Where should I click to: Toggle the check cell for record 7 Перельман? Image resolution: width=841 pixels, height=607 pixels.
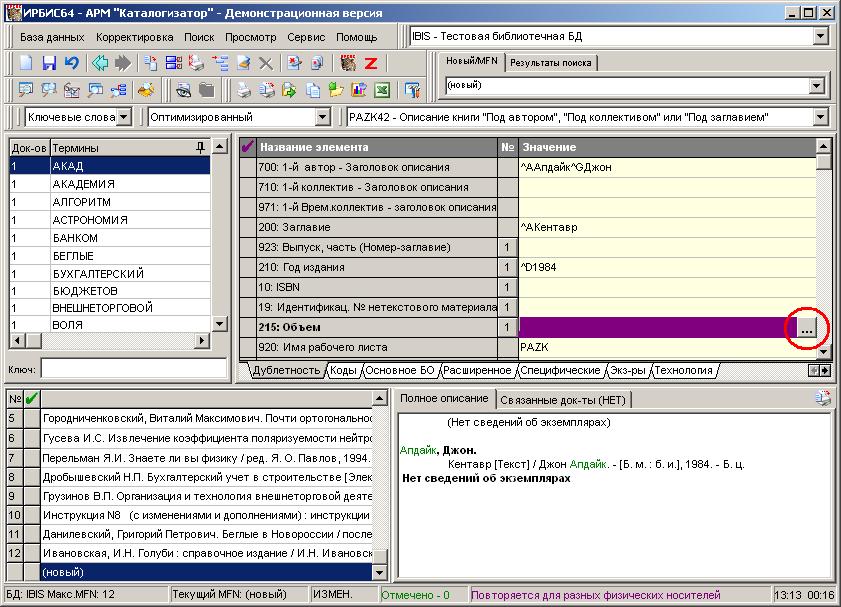(x=31, y=459)
